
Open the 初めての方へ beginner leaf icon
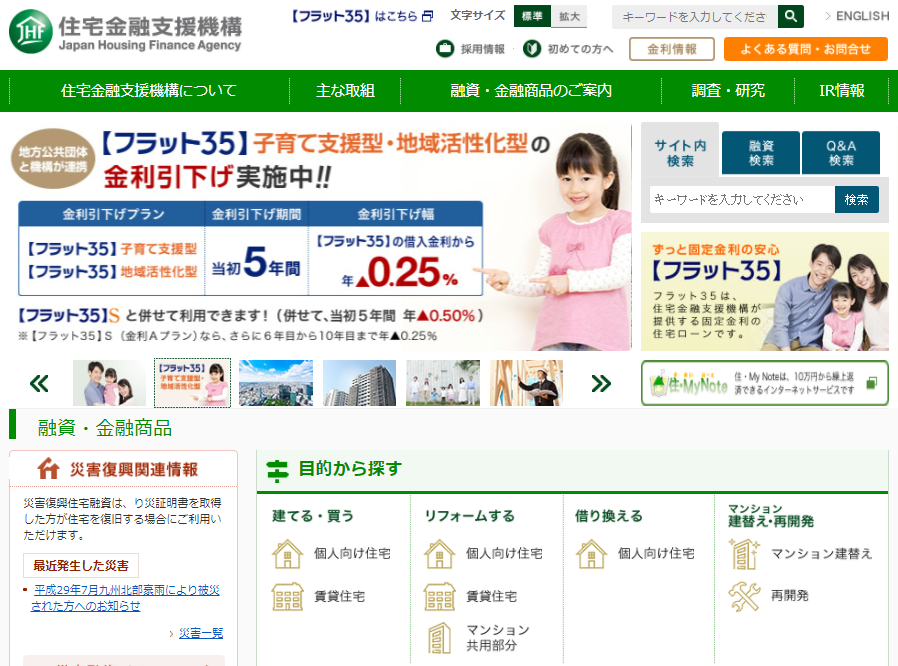tap(531, 49)
